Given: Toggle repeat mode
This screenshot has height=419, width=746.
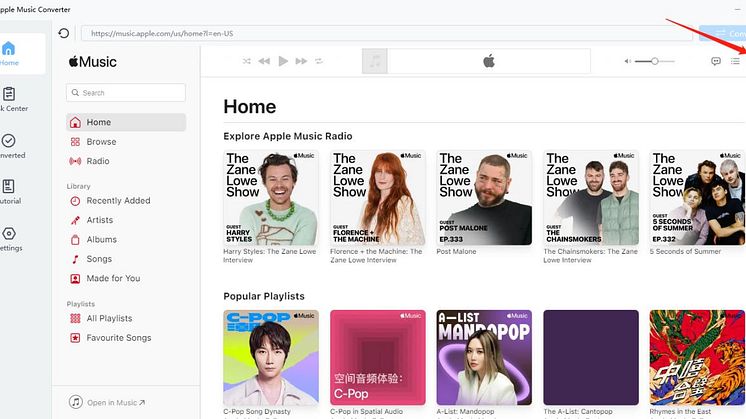Looking at the screenshot, I should (319, 61).
